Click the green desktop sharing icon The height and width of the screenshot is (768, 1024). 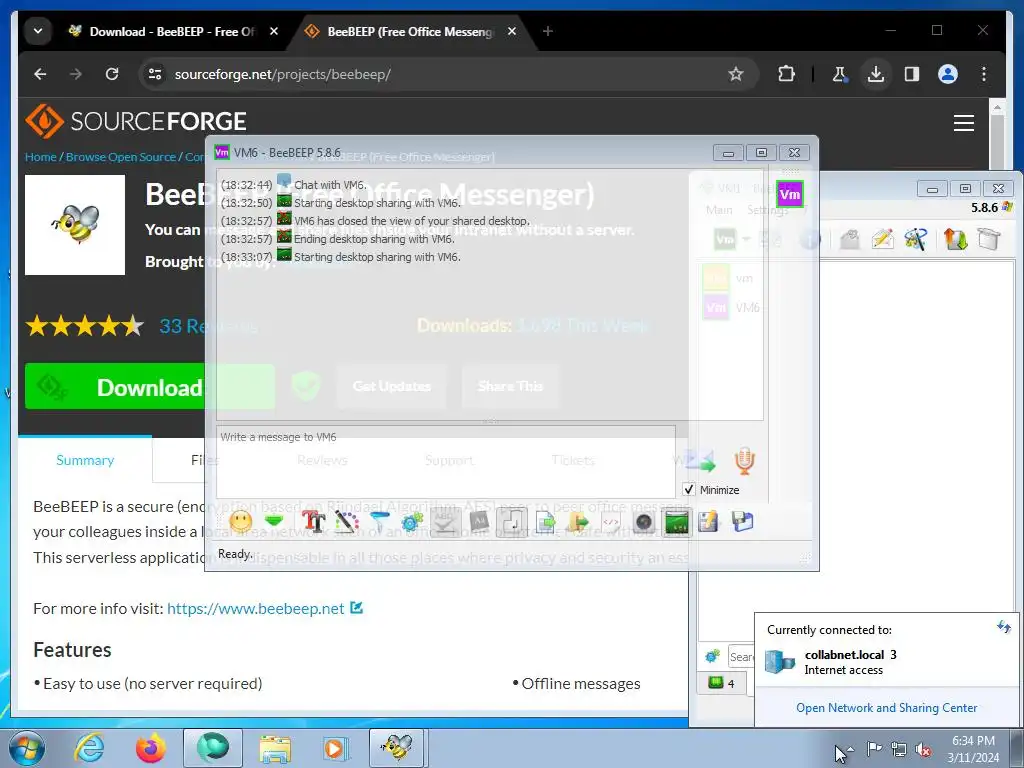coord(677,521)
